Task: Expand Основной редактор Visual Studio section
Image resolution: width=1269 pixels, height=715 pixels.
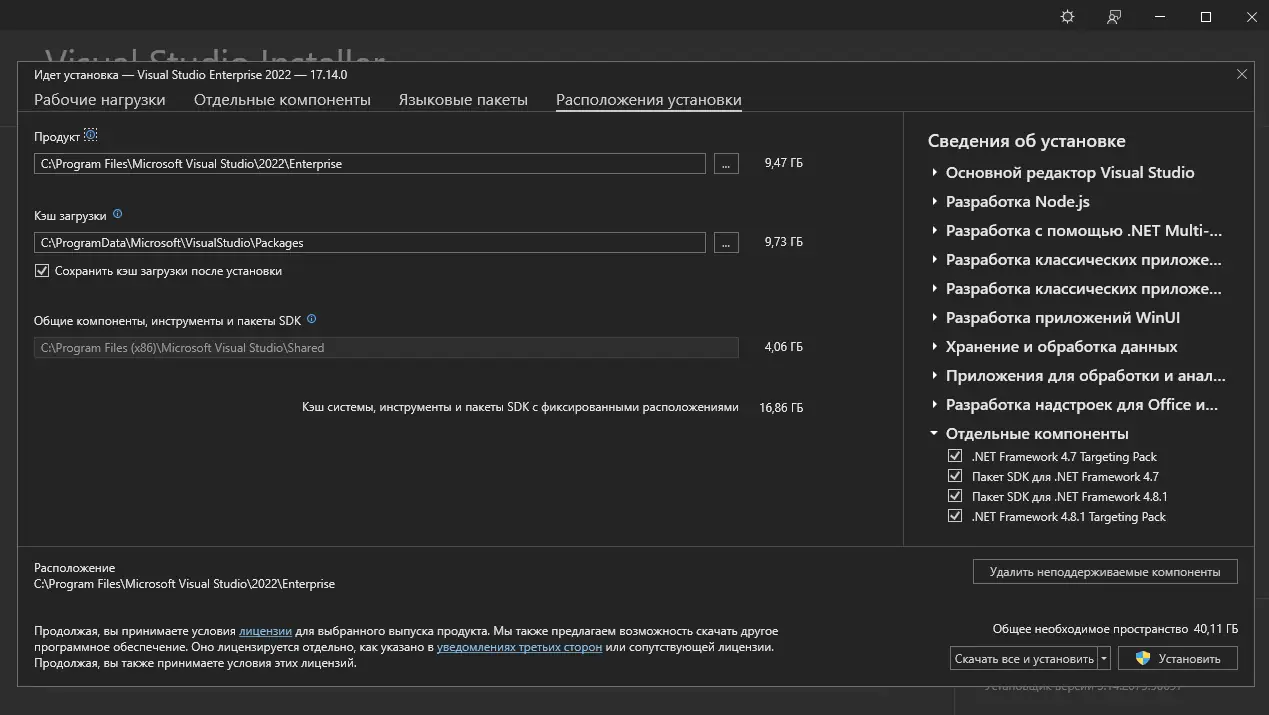Action: [935, 173]
